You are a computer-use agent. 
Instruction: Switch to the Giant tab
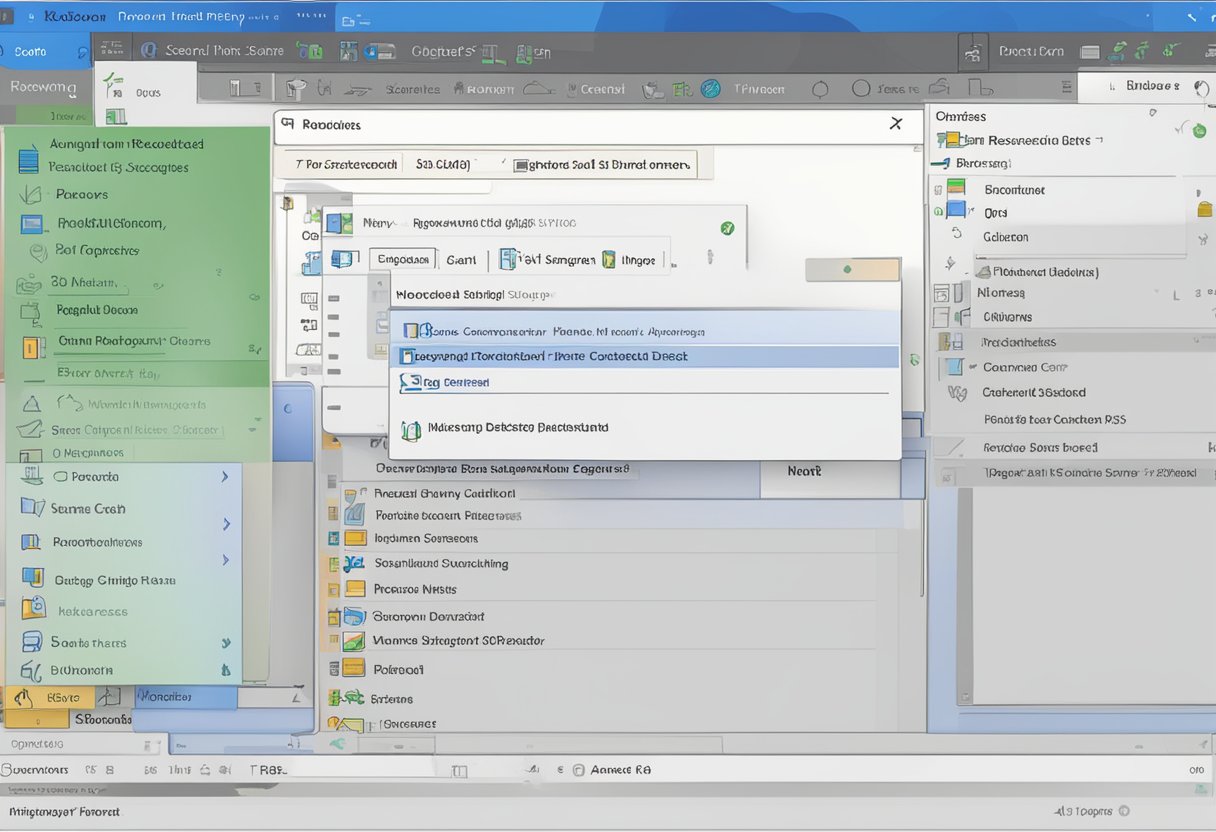(x=461, y=260)
